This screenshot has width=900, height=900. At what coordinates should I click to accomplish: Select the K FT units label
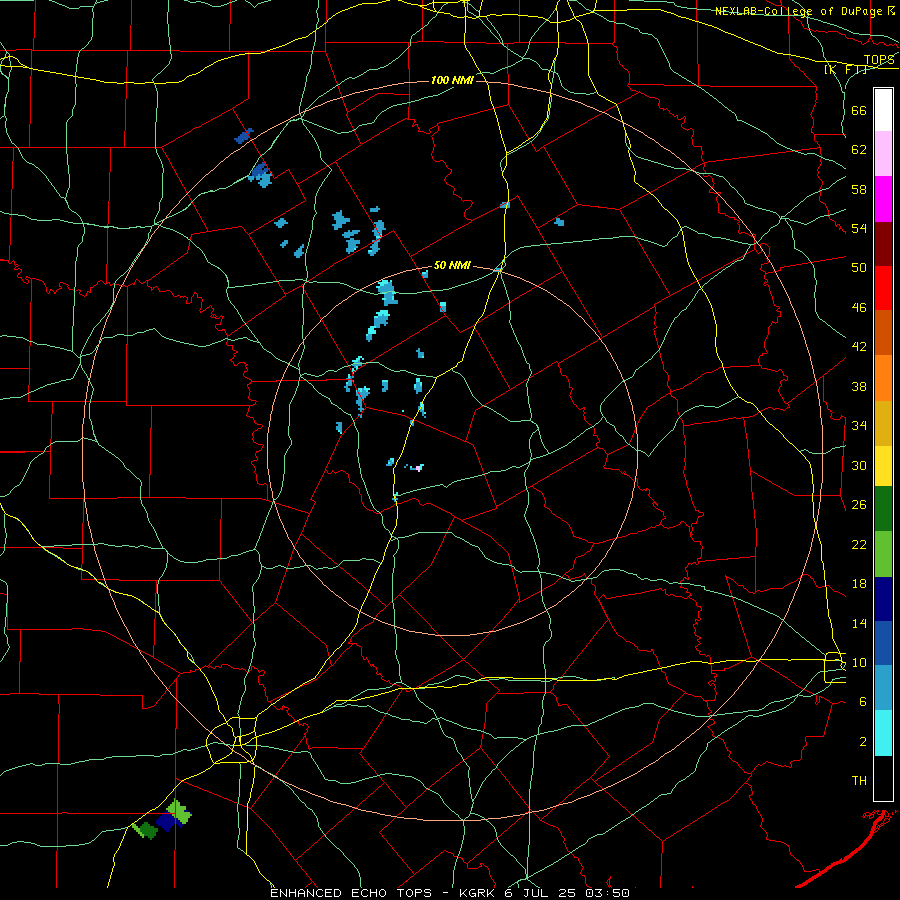tap(845, 70)
